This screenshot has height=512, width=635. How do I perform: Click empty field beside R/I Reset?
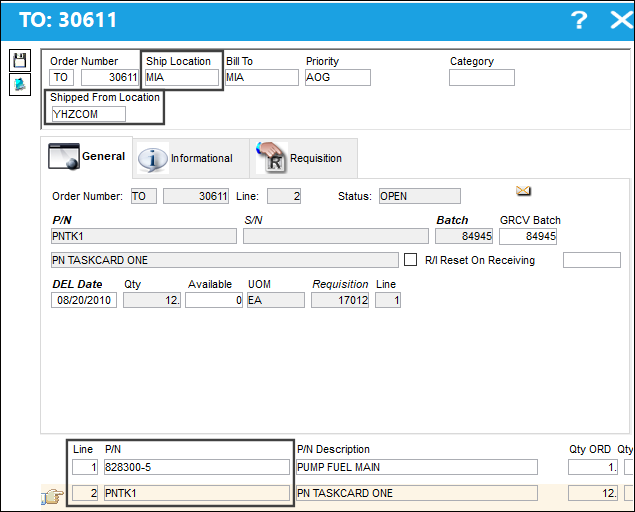[592, 260]
